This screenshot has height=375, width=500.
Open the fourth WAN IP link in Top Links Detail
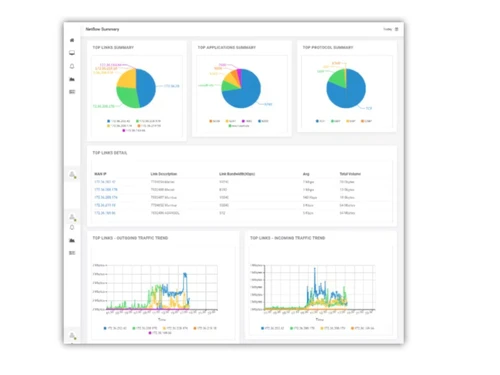pos(105,205)
